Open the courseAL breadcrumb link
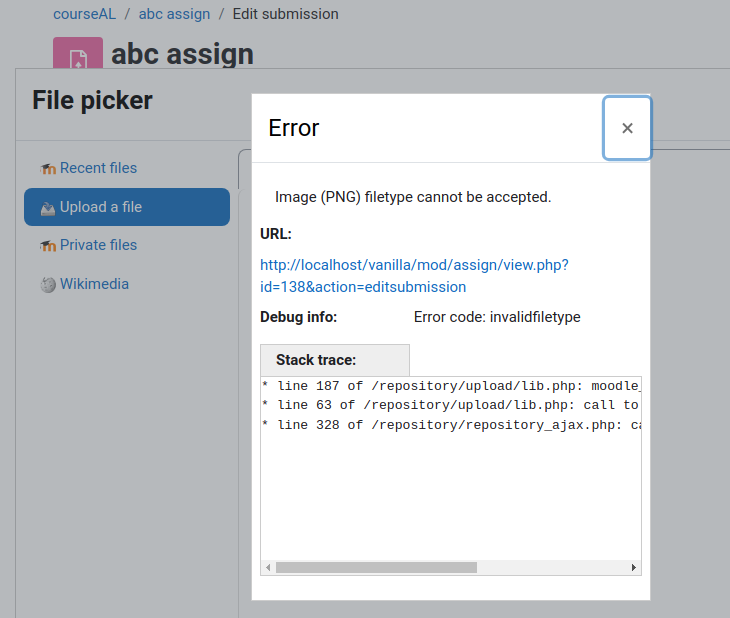This screenshot has width=730, height=618. pyautogui.click(x=84, y=14)
